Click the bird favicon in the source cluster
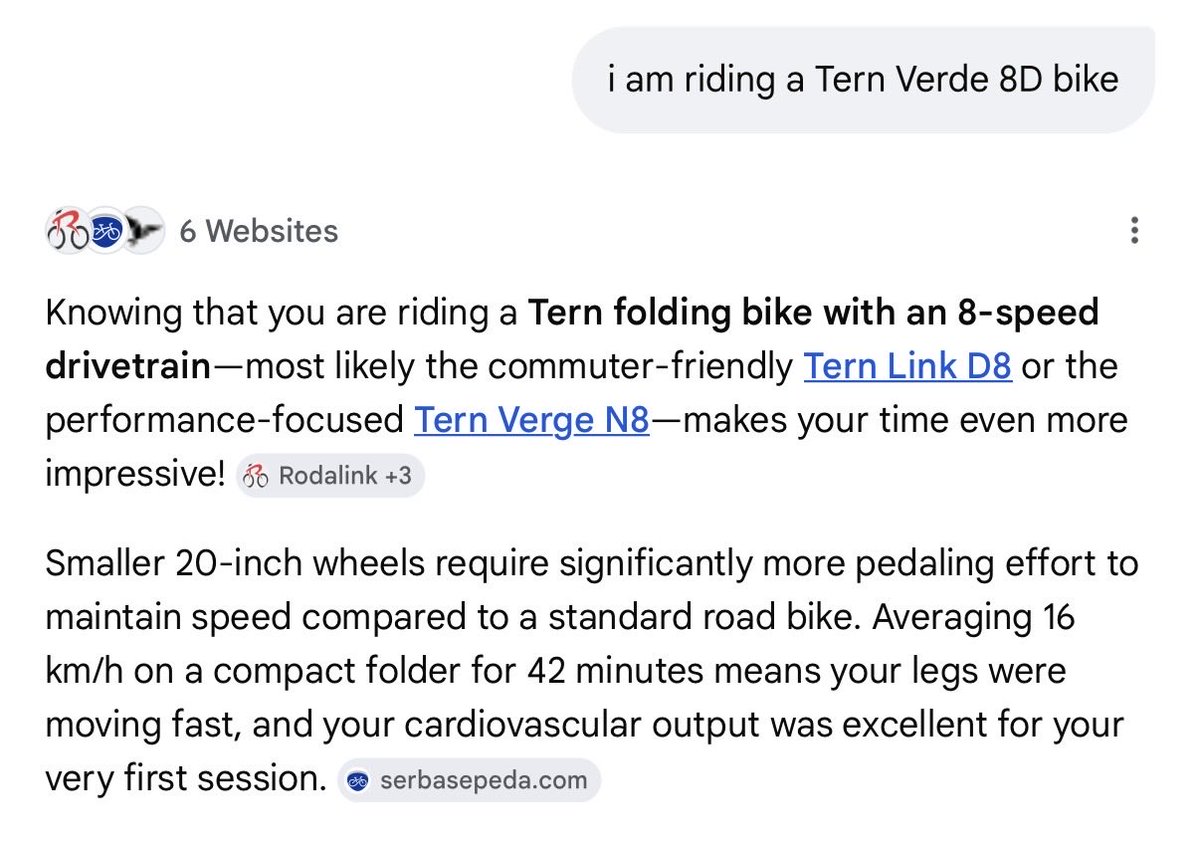The width and height of the screenshot is (1200, 847). [x=145, y=231]
